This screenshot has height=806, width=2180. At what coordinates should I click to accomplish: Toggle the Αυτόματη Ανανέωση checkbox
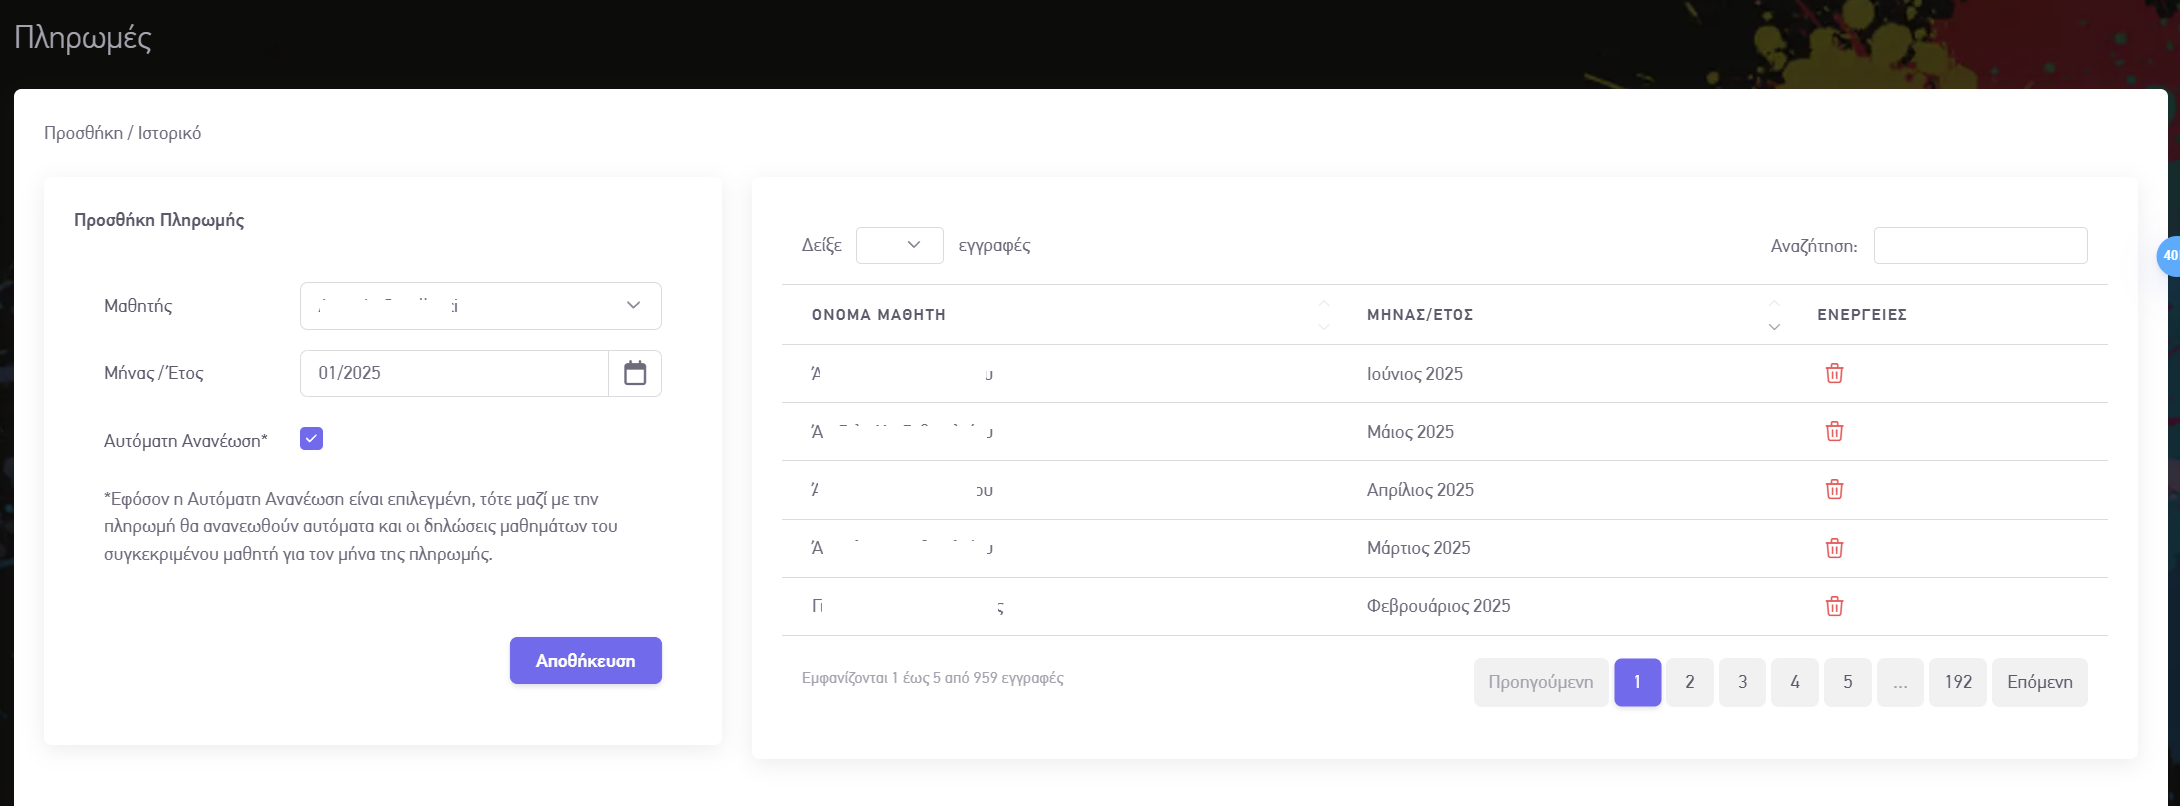311,439
